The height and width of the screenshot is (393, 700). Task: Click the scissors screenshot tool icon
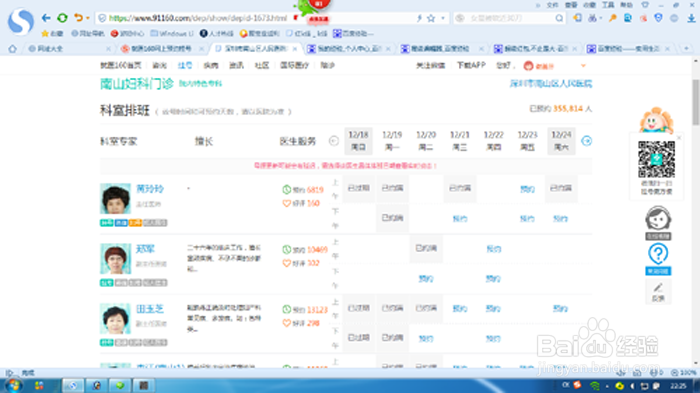[x=592, y=18]
